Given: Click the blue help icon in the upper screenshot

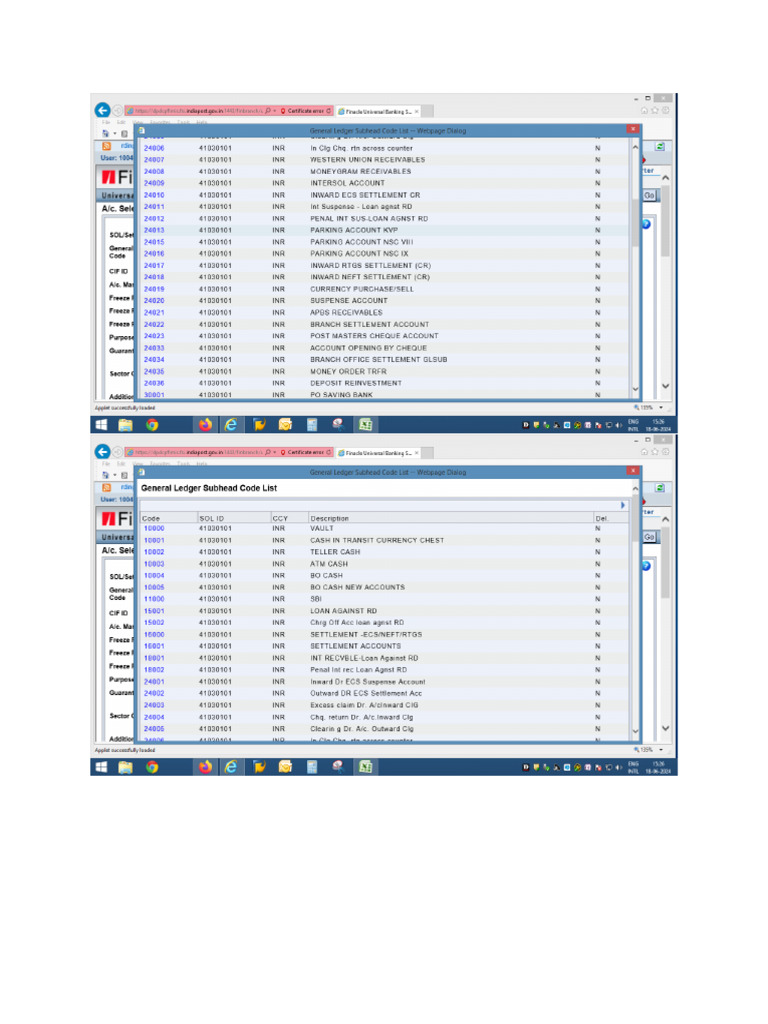Looking at the screenshot, I should click(646, 224).
